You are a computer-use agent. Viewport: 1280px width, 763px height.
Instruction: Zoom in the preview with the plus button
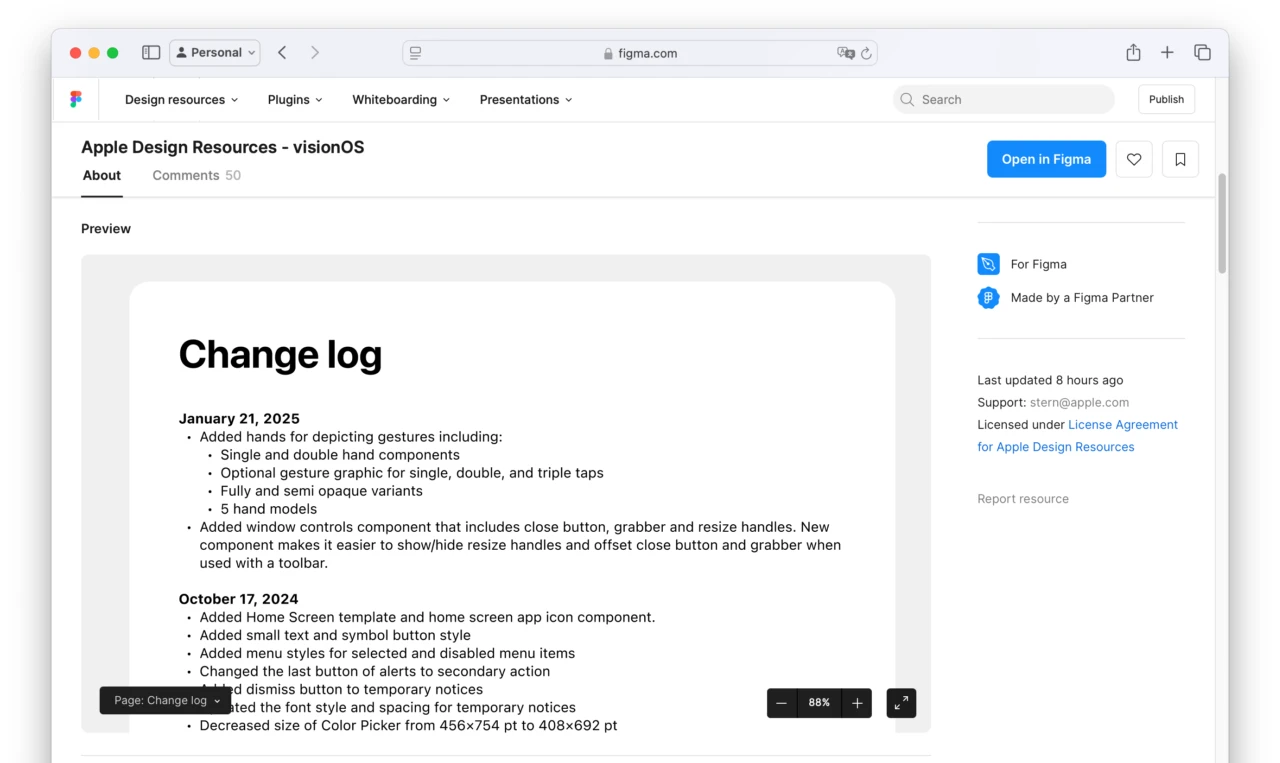(857, 703)
